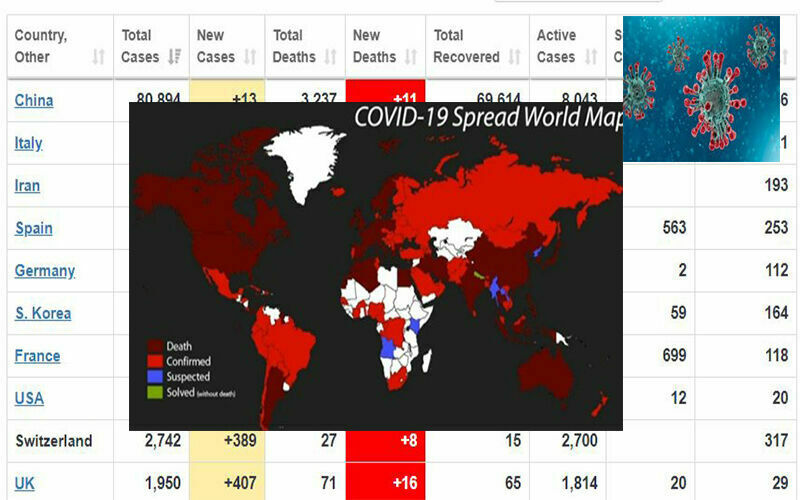Click sort icon in Country, Other column
The height and width of the screenshot is (500, 800).
pyautogui.click(x=98, y=58)
